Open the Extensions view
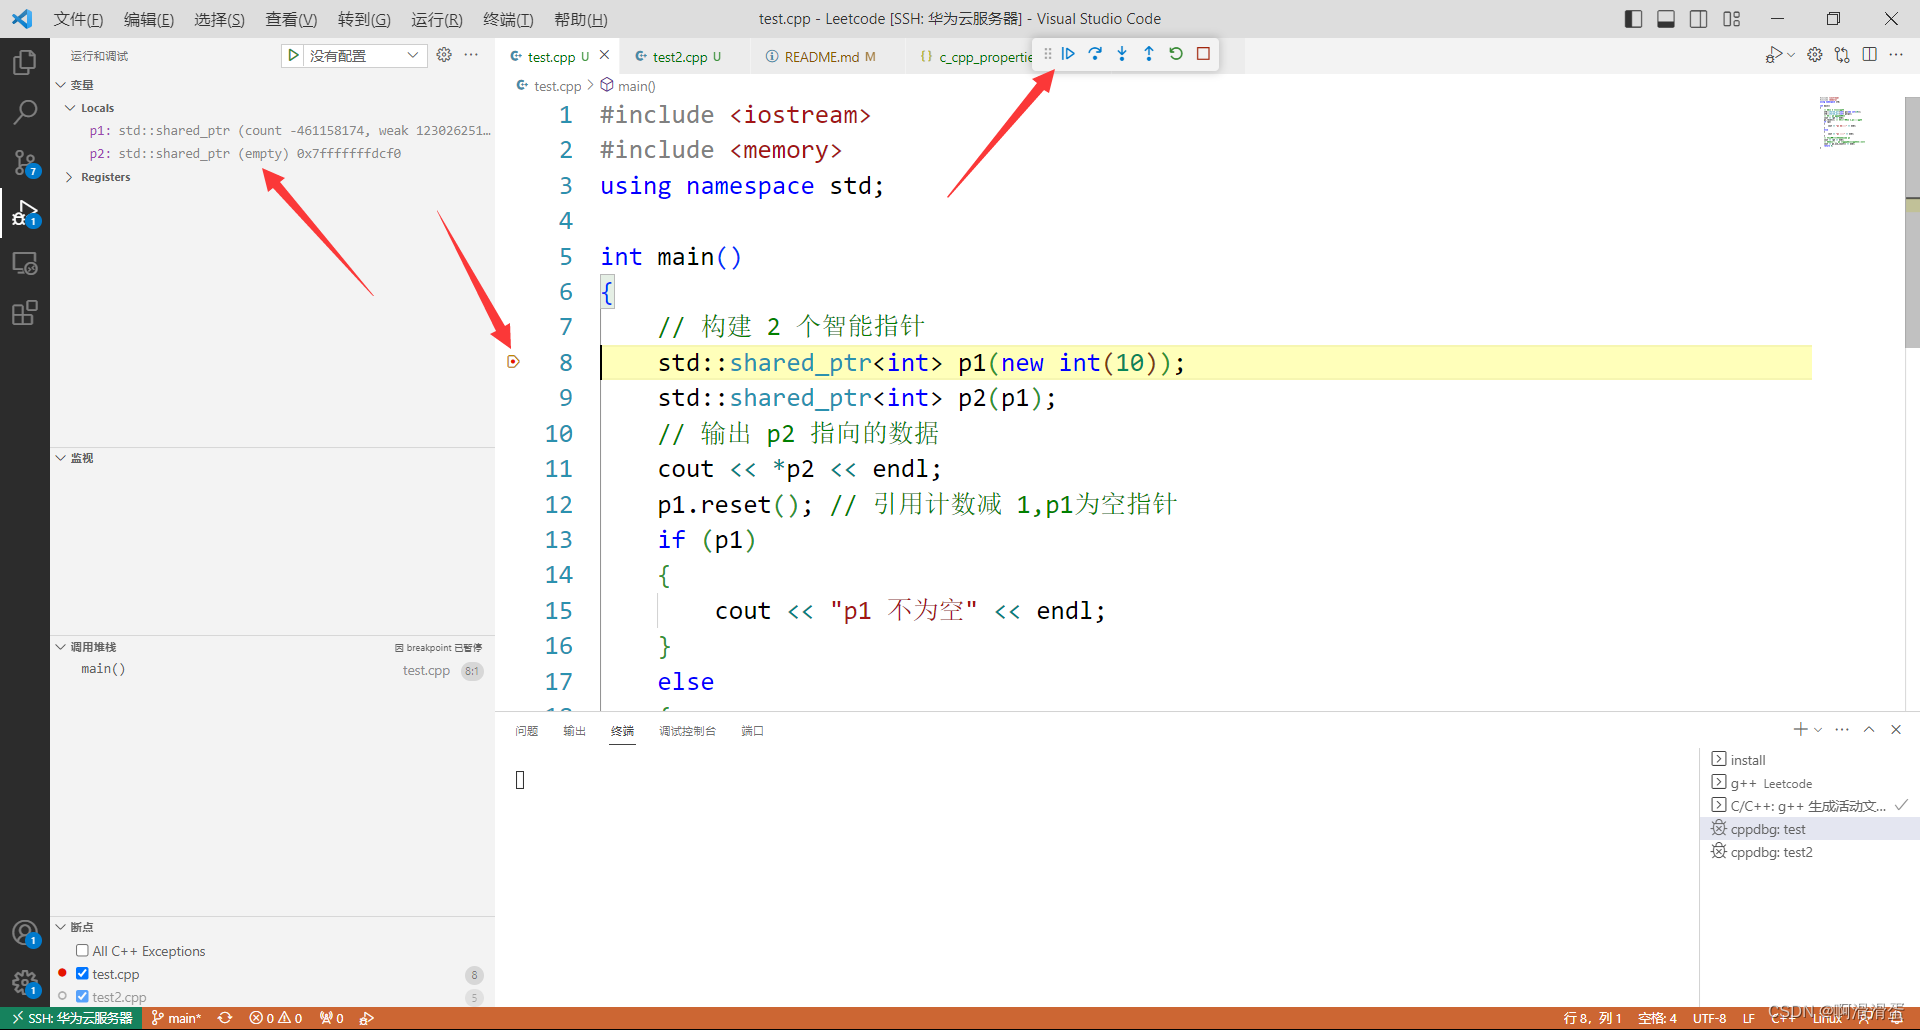1920x1030 pixels. pyautogui.click(x=24, y=313)
